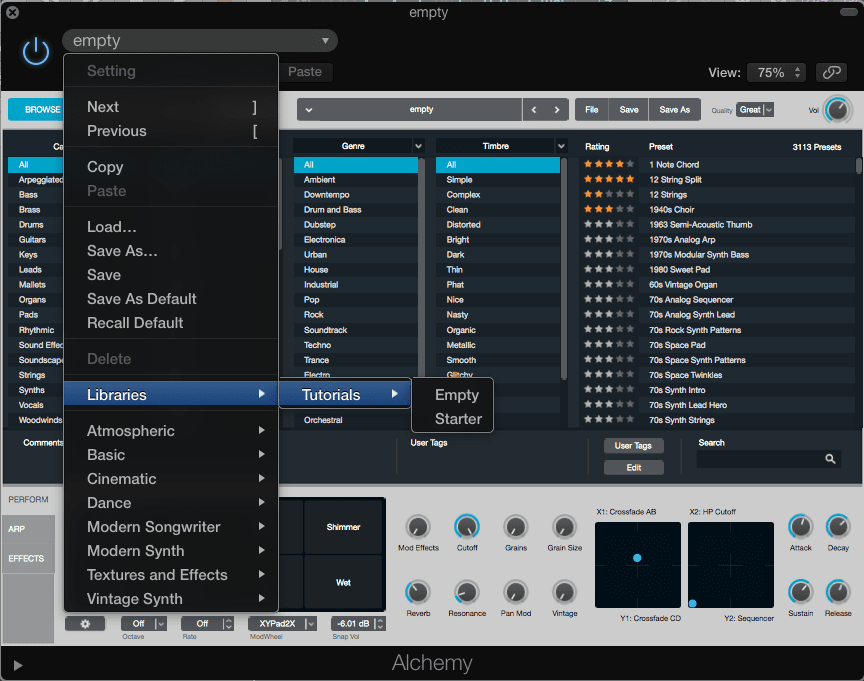This screenshot has height=681, width=864.
Task: Click the Cutoff knob
Action: pos(467,527)
